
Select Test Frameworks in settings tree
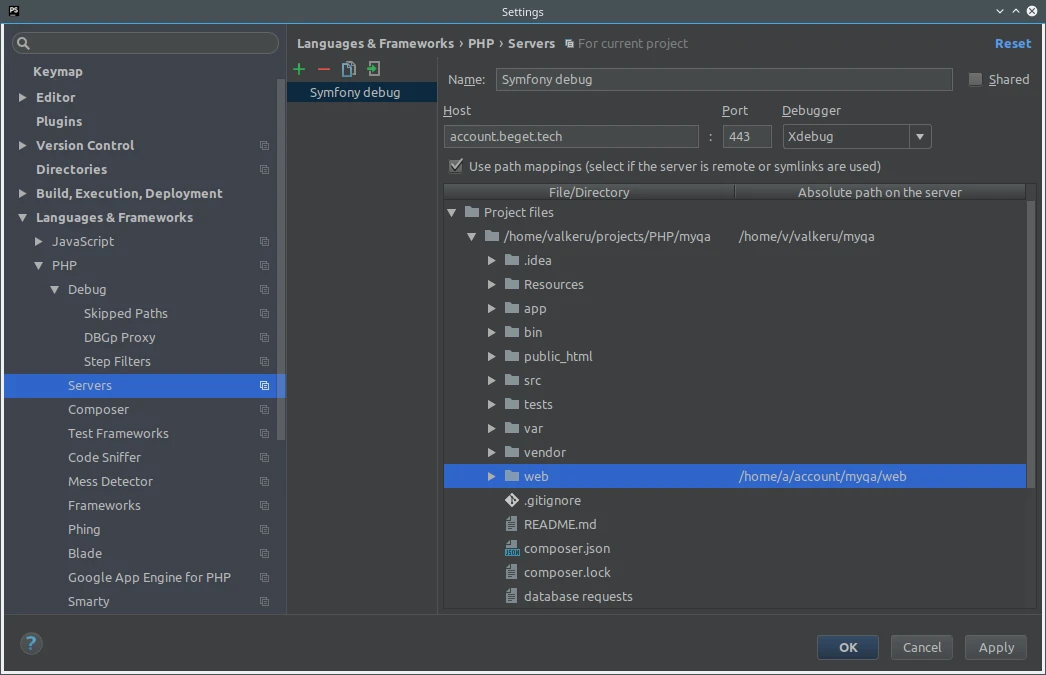[118, 433]
